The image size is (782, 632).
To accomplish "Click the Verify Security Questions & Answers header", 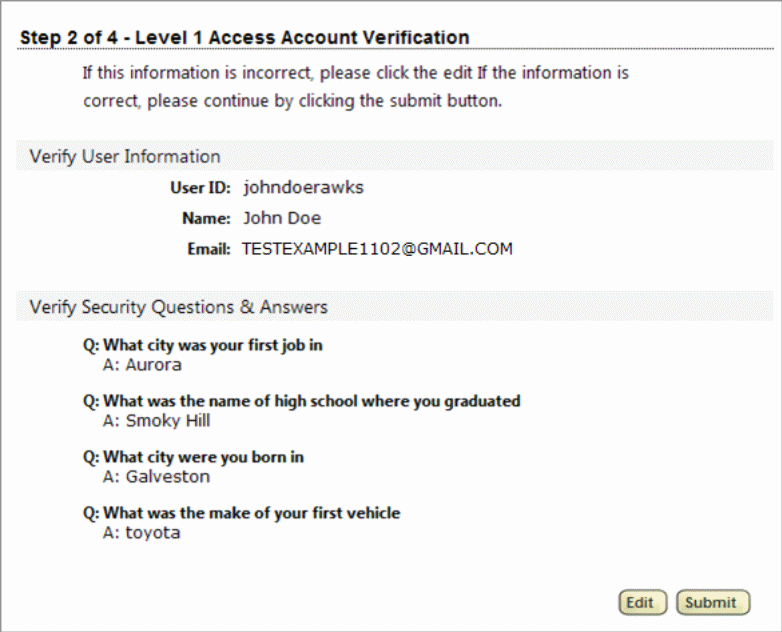I will 178,307.
